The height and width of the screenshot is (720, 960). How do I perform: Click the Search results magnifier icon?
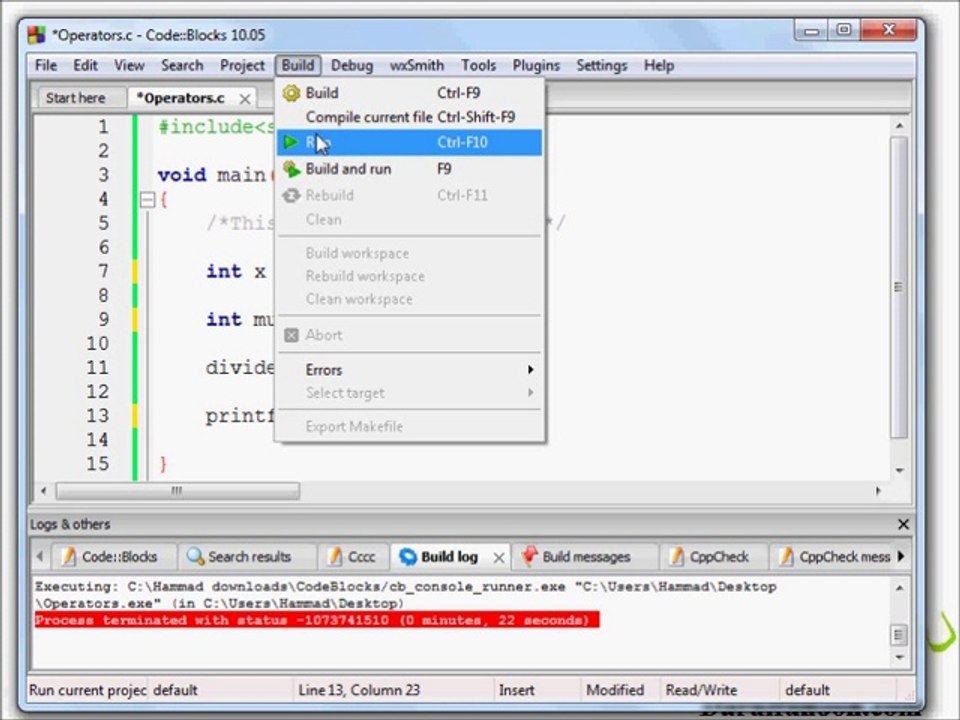pyautogui.click(x=195, y=557)
